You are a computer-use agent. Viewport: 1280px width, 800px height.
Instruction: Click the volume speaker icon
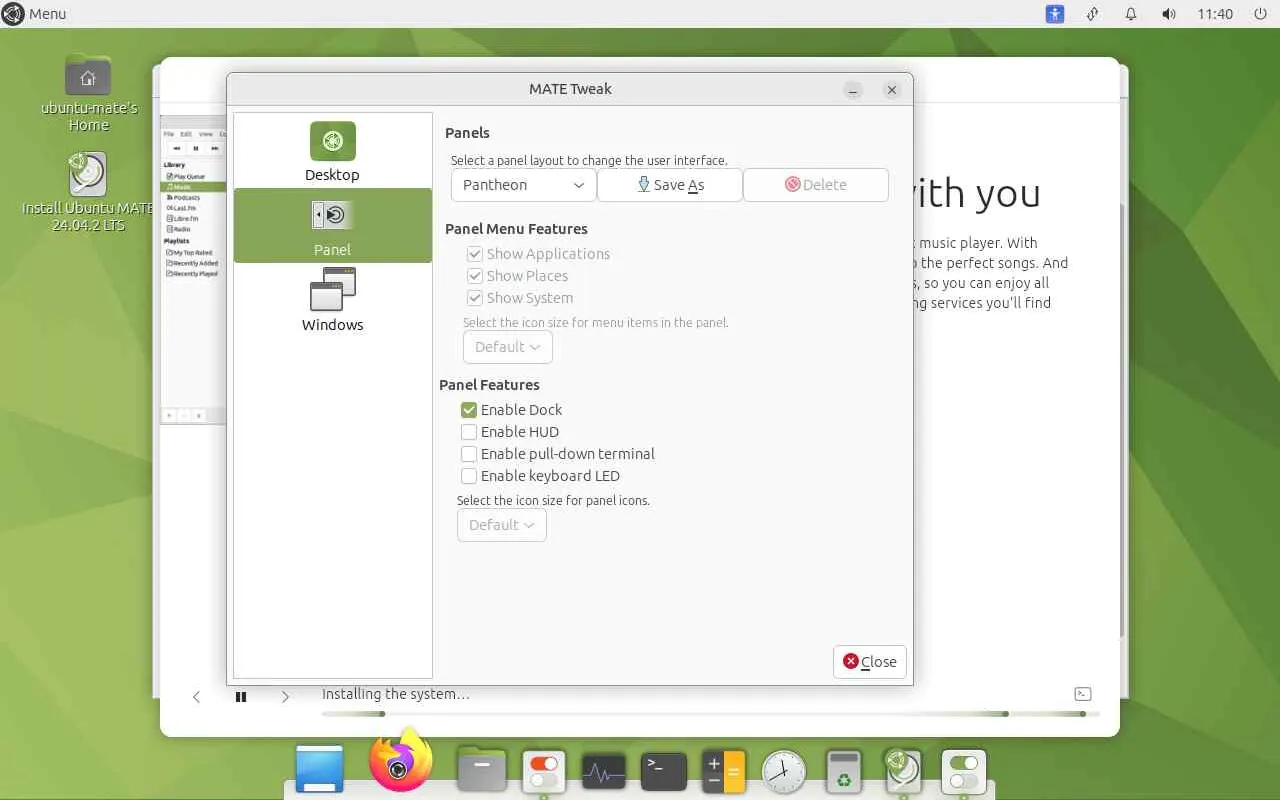click(1169, 14)
